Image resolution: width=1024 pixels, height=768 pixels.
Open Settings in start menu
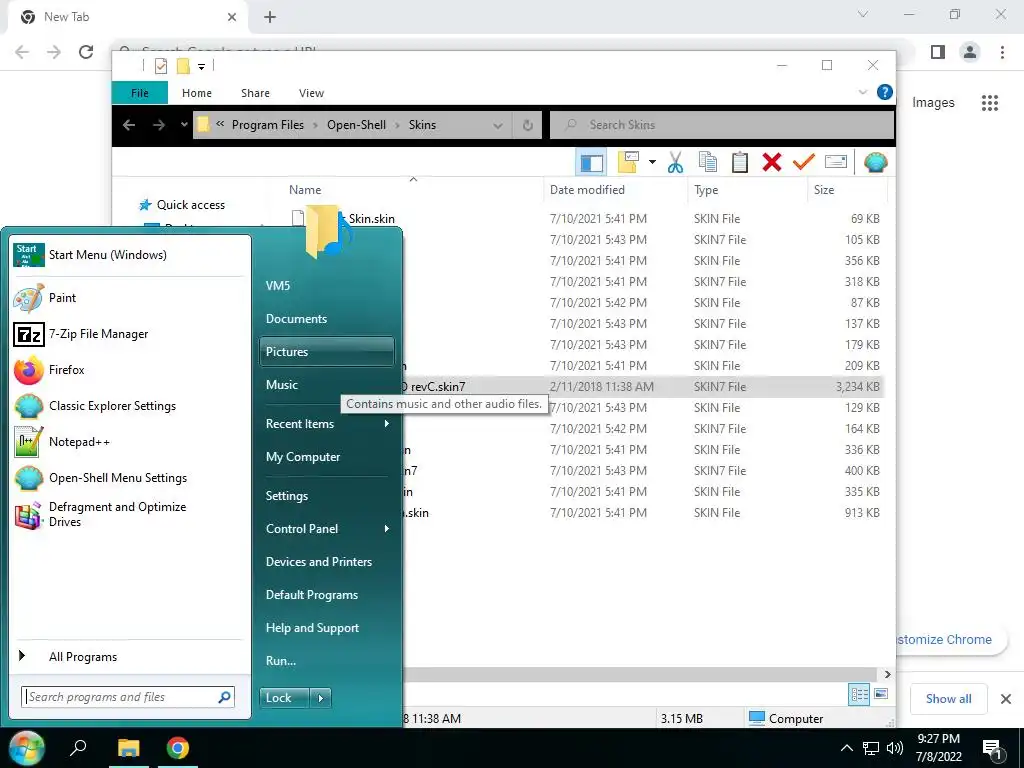[327, 496]
